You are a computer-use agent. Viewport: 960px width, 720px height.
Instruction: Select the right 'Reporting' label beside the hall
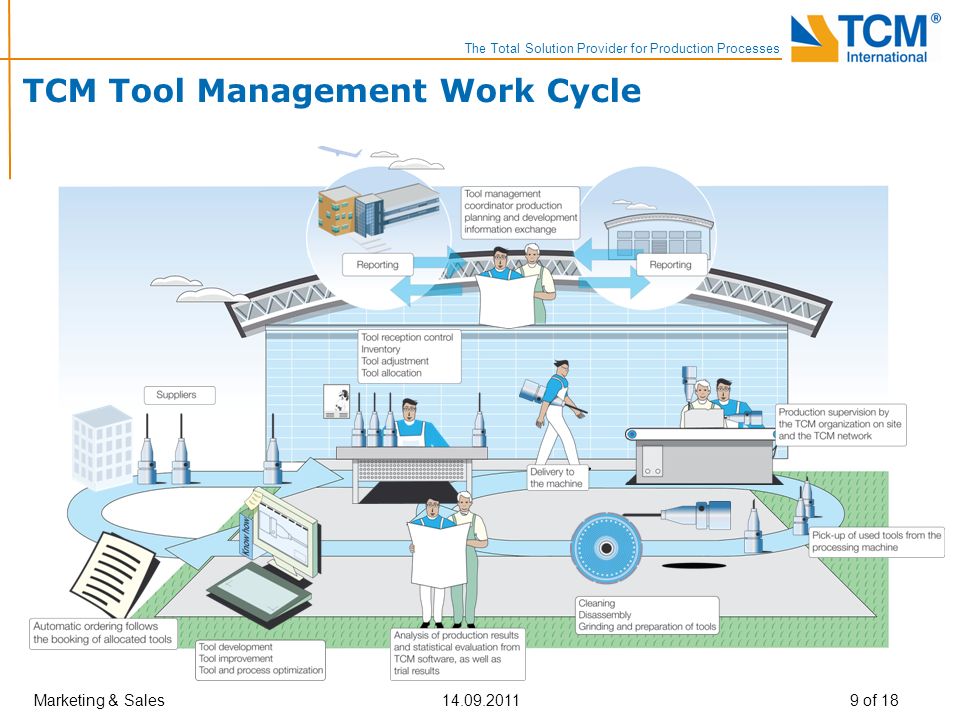click(x=670, y=264)
